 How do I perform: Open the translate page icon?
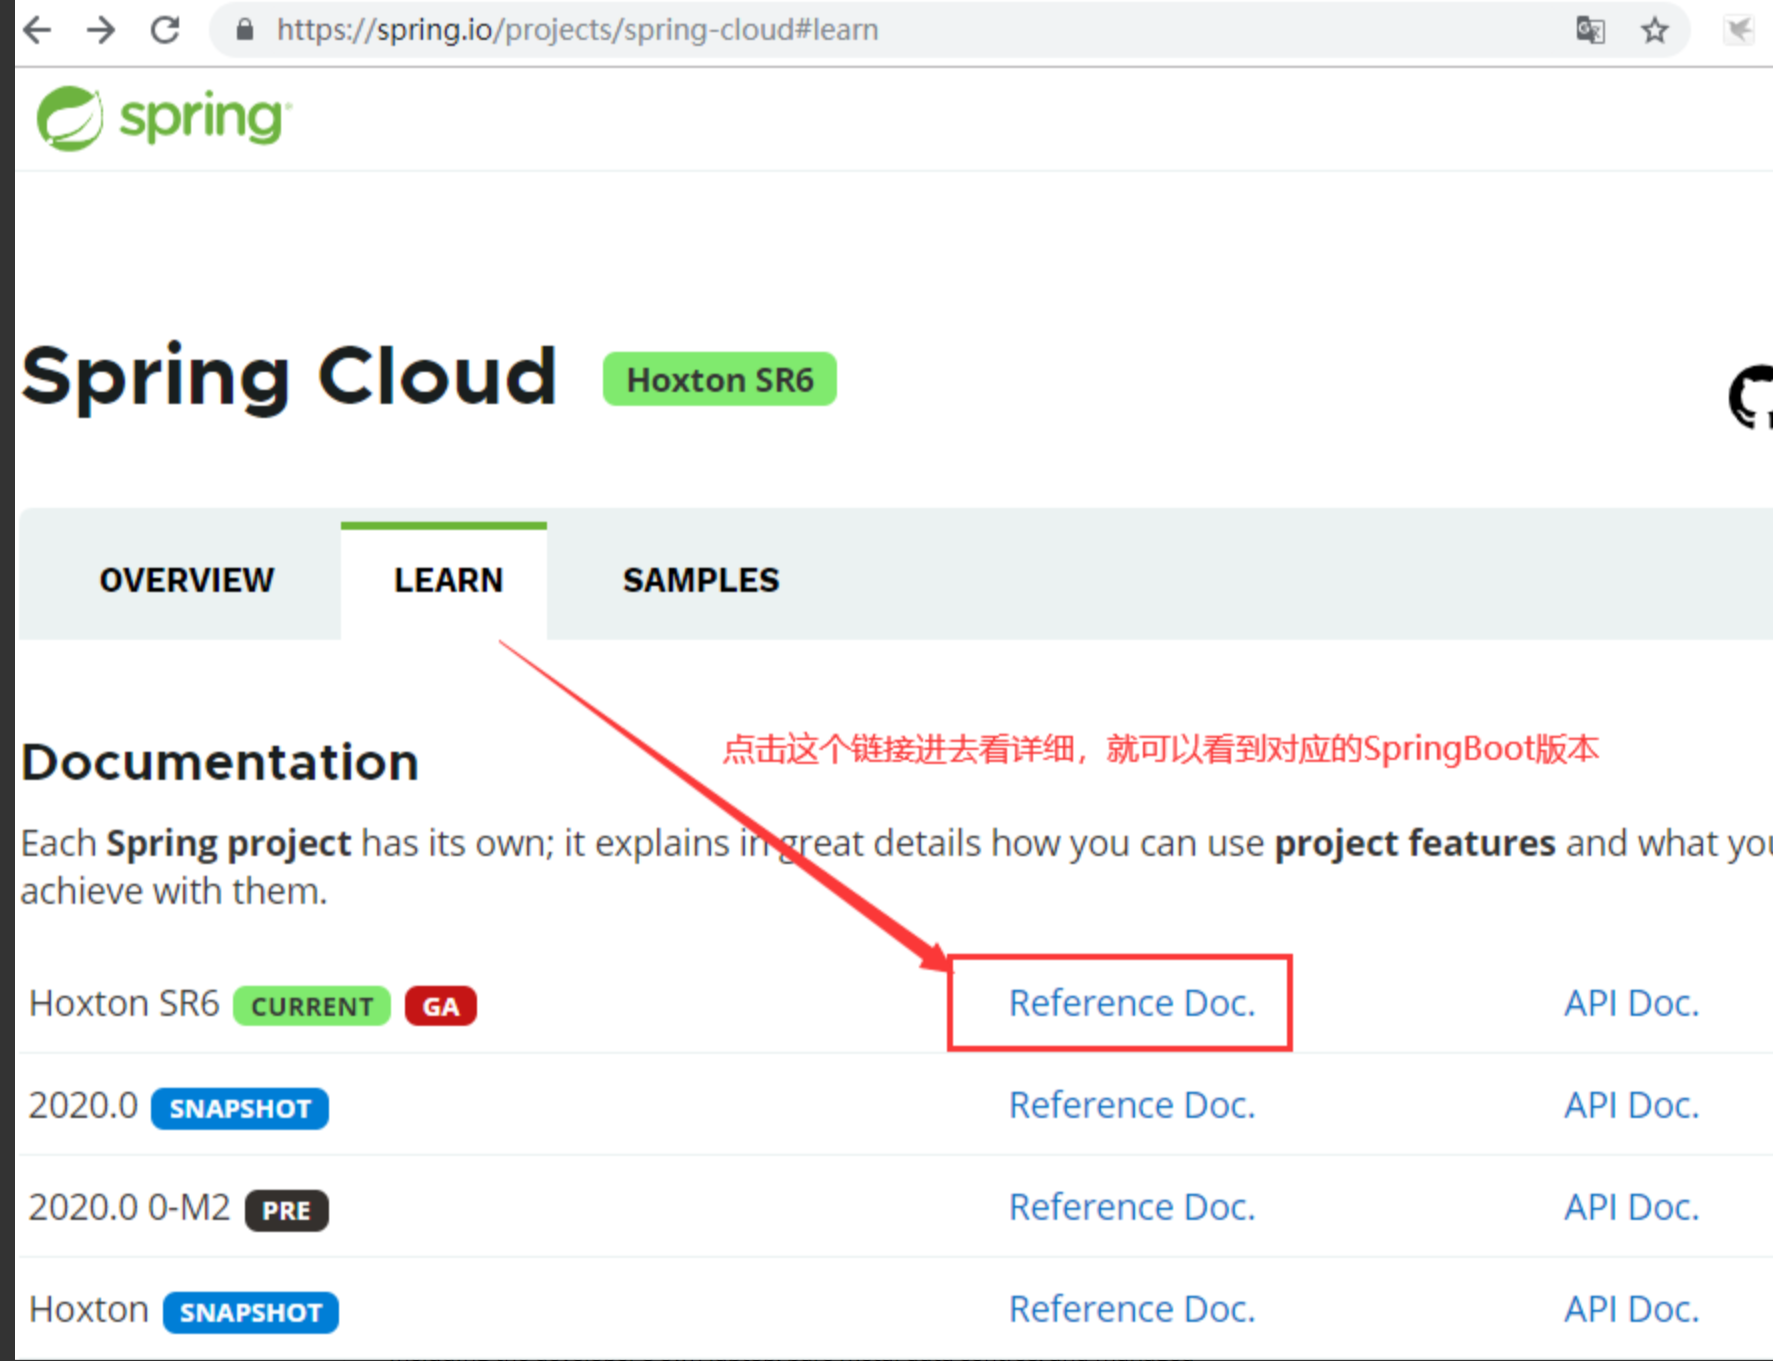coord(1590,30)
